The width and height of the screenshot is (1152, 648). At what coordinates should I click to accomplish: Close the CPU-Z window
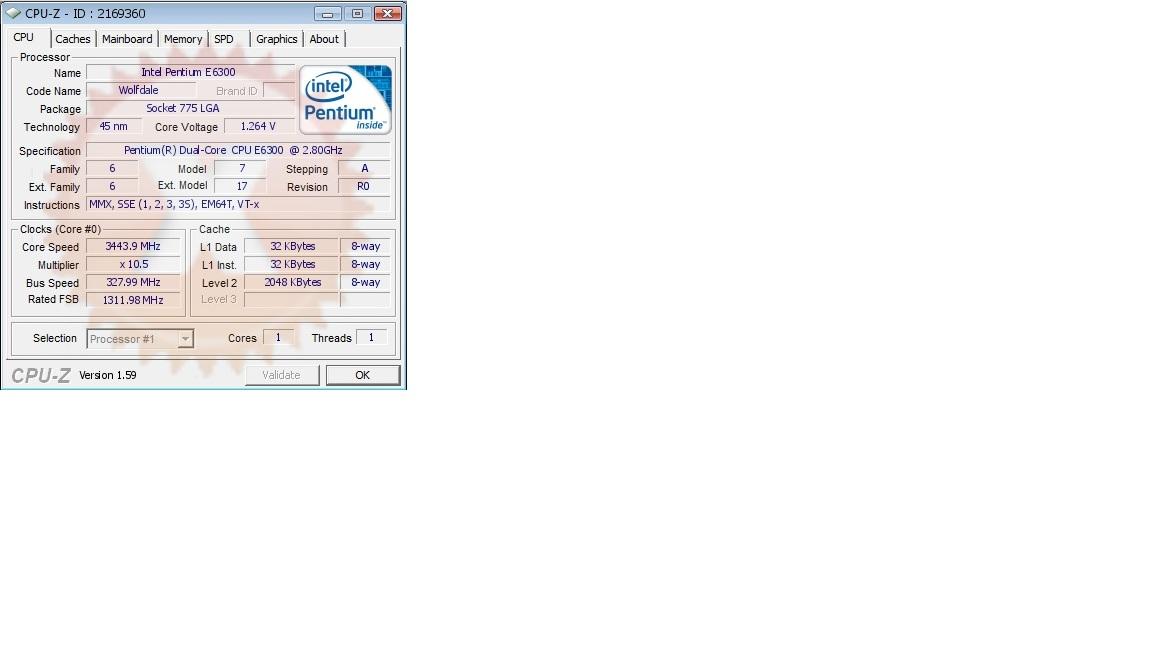387,13
